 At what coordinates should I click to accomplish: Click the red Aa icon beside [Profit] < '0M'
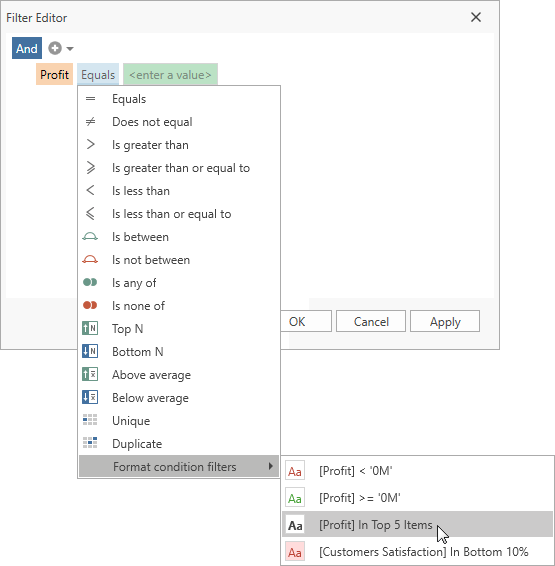pyautogui.click(x=295, y=471)
